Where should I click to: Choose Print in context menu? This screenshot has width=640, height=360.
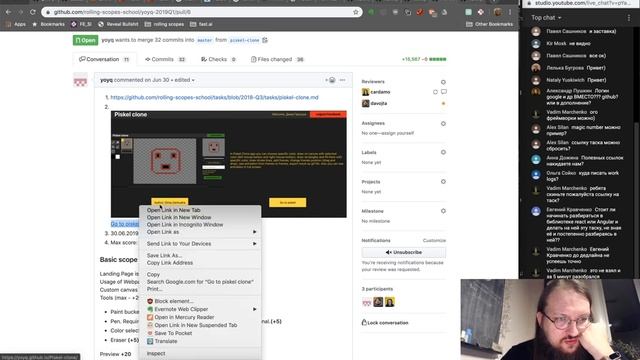point(200,289)
